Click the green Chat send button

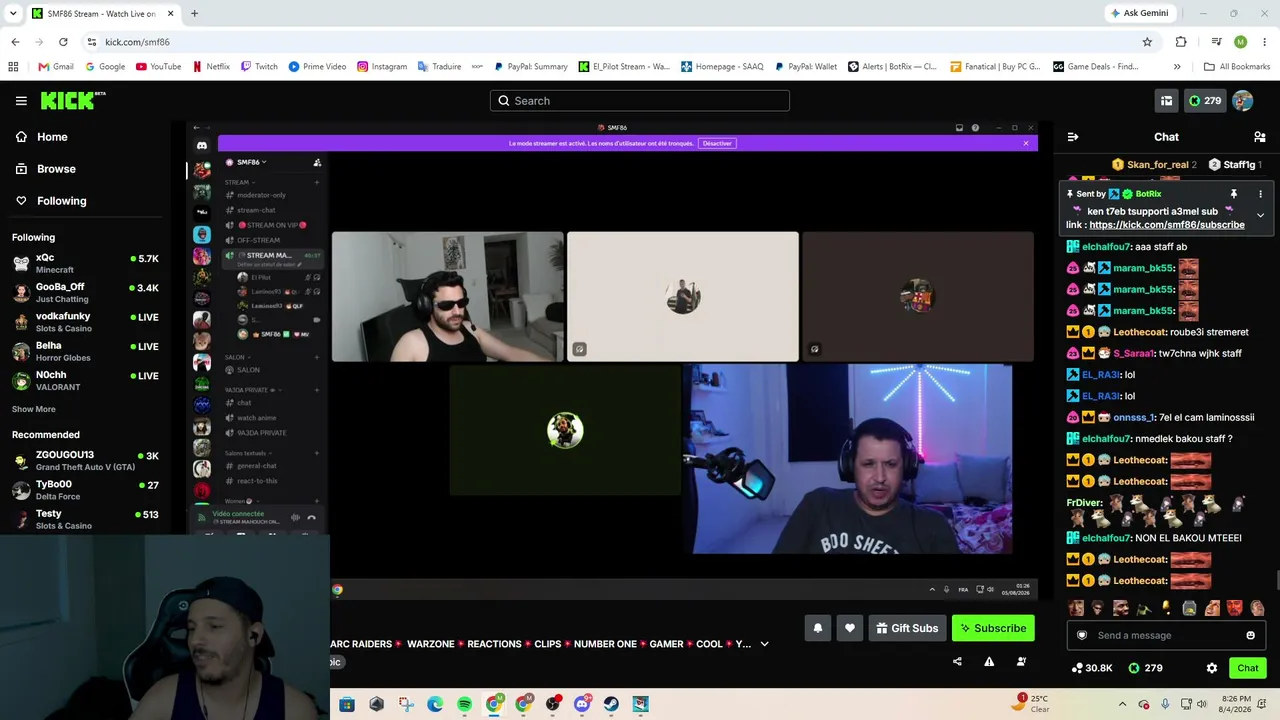coord(1248,668)
